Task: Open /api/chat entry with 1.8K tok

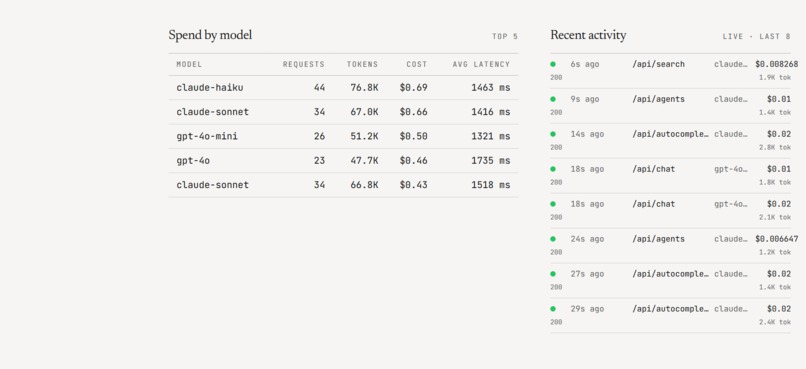Action: point(670,175)
